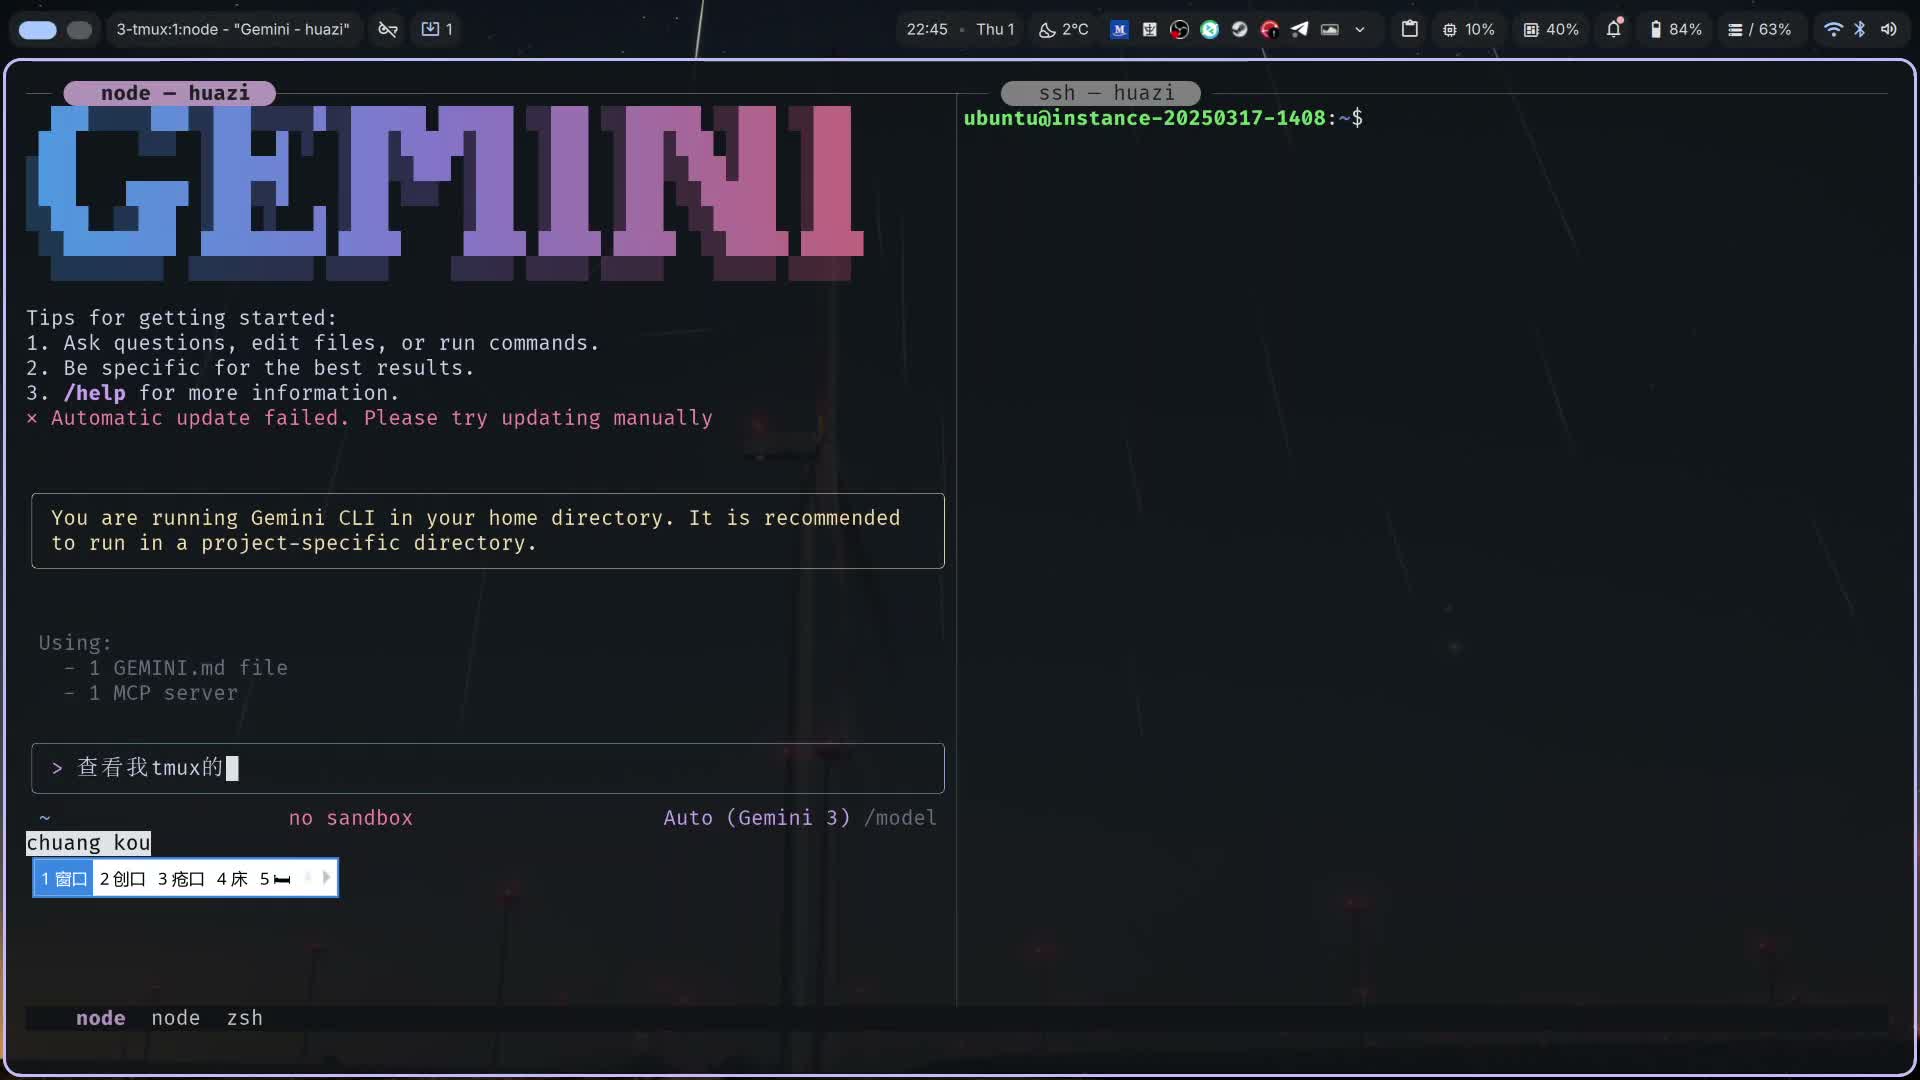Viewport: 1920px width, 1080px height.
Task: Expand the system tray chevron
Action: [x=1360, y=30]
